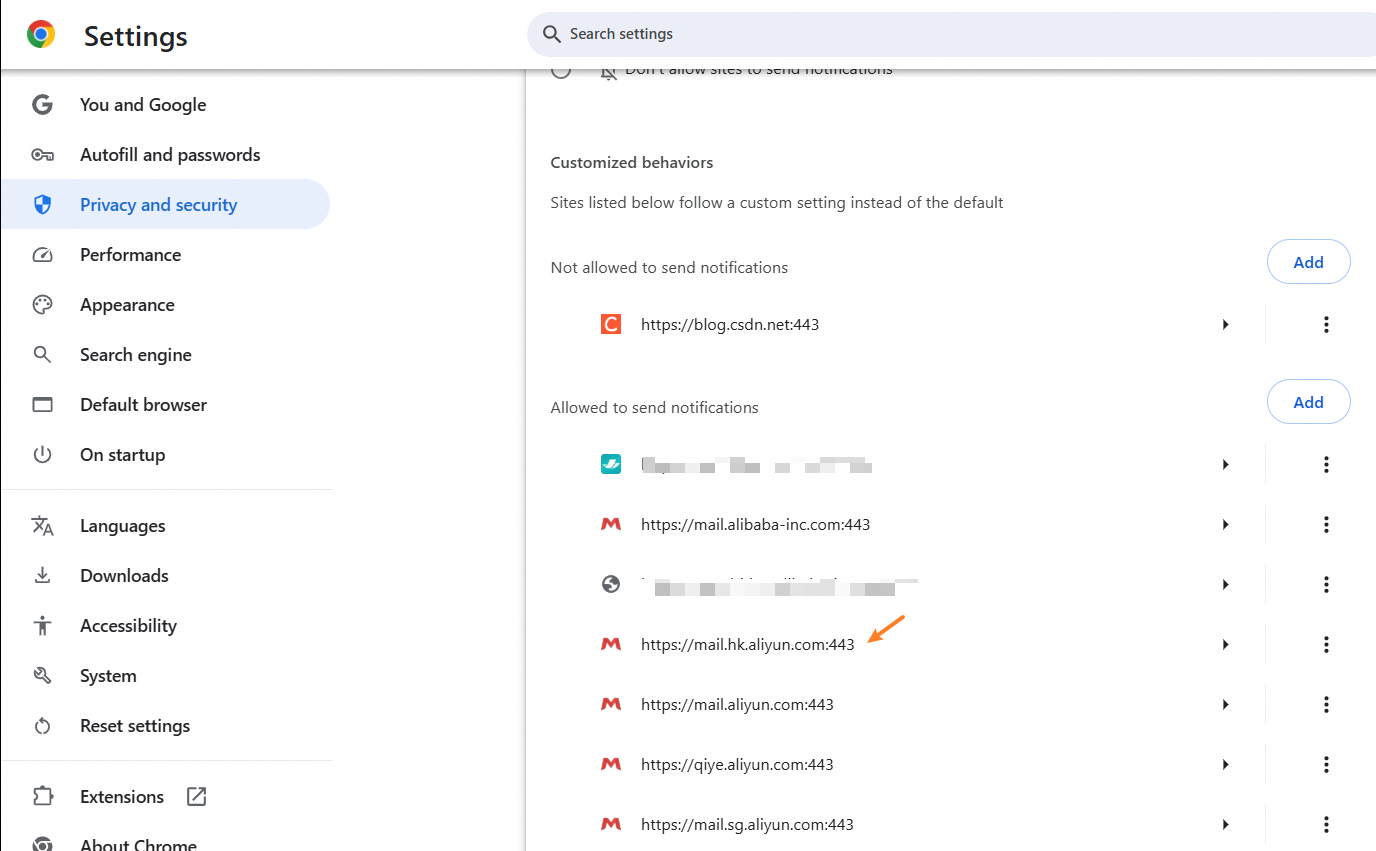Image resolution: width=1376 pixels, height=851 pixels.
Task: Click the mail.aliyun.com site favicon
Action: [x=611, y=704]
